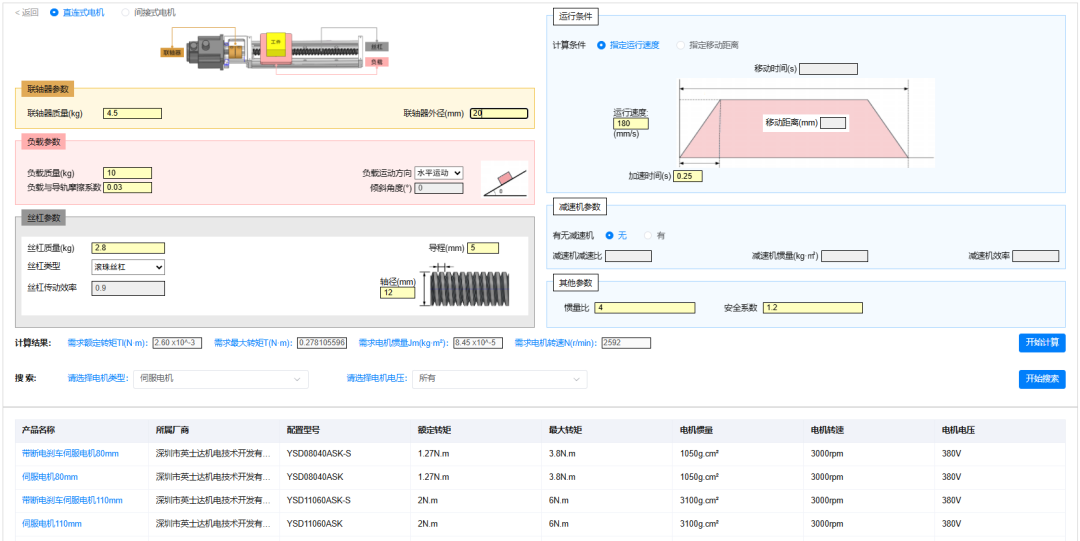Select 有 for reducer presence
Image resolution: width=1080 pixels, height=541 pixels.
tap(648, 236)
